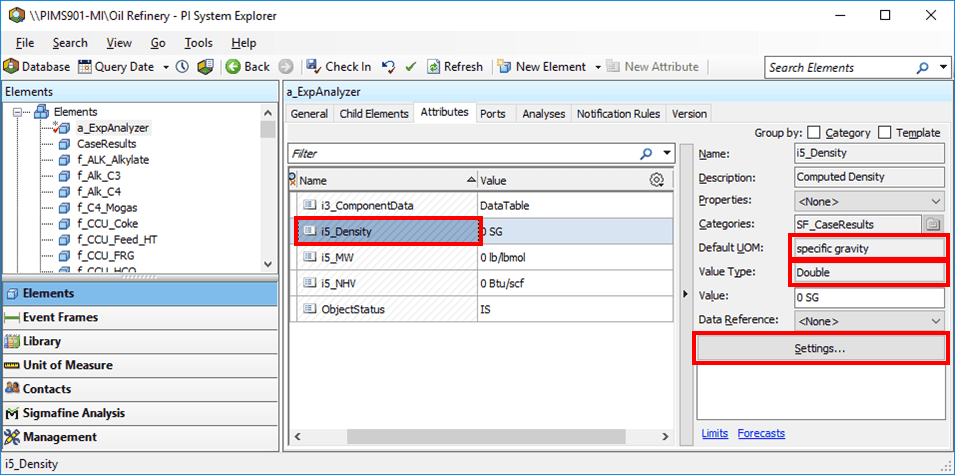Screen dimensions: 955x475
Task: Click the tree scrollbar down arrow
Action: pyautogui.click(x=267, y=264)
